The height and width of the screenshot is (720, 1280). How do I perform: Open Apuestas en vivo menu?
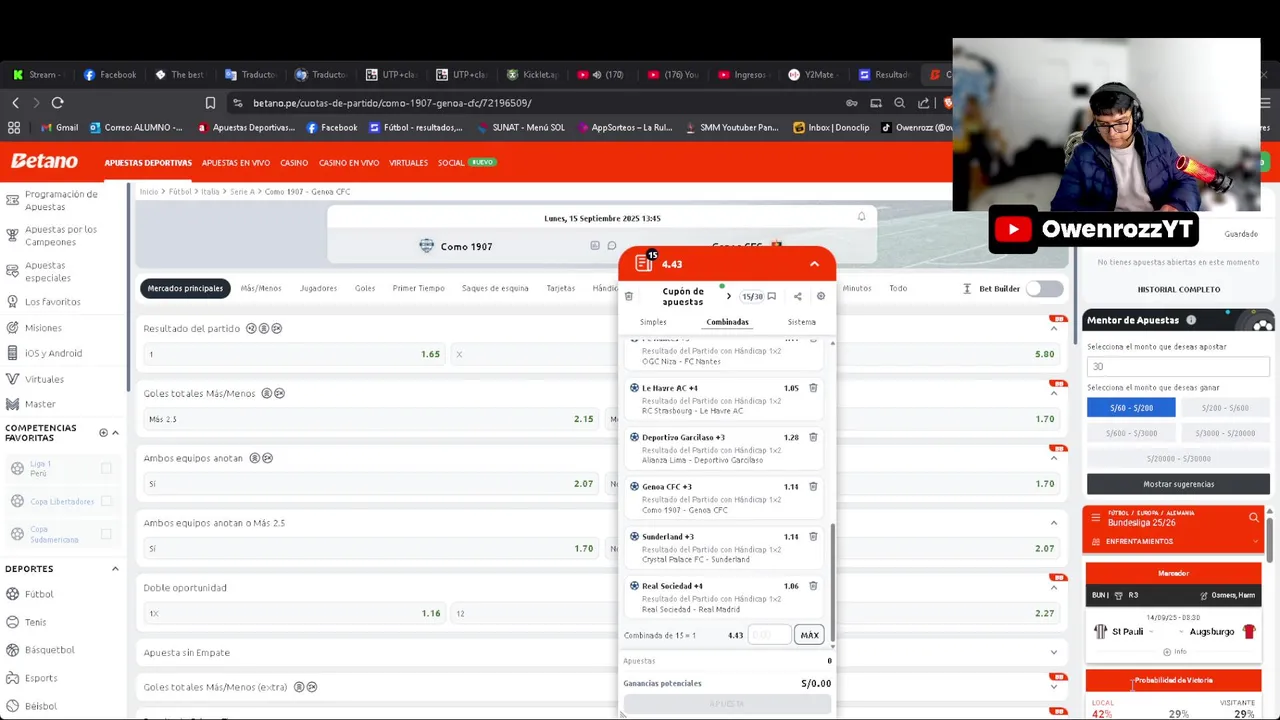tap(235, 163)
